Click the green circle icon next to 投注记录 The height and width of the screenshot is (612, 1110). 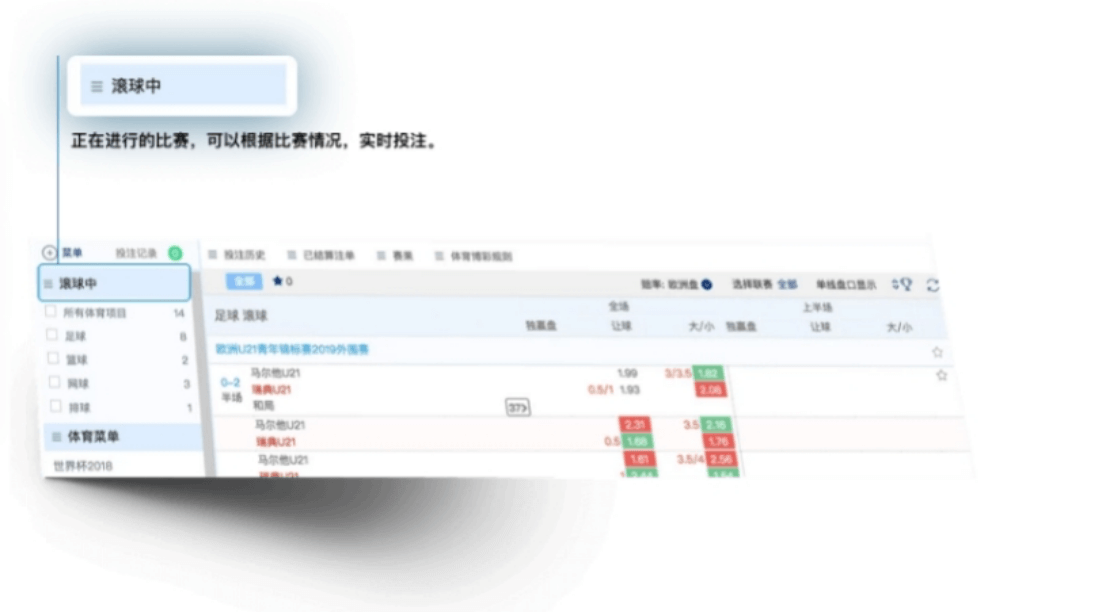tap(175, 254)
